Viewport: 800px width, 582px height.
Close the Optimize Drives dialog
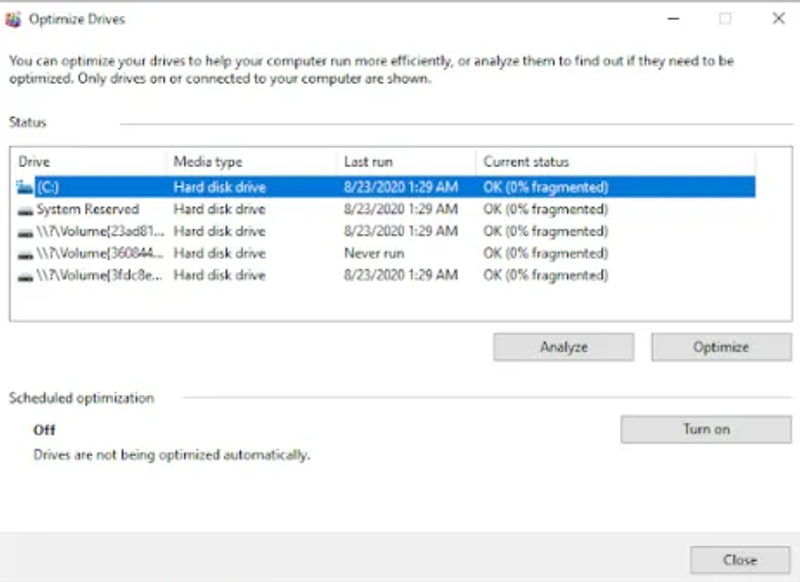tap(740, 560)
